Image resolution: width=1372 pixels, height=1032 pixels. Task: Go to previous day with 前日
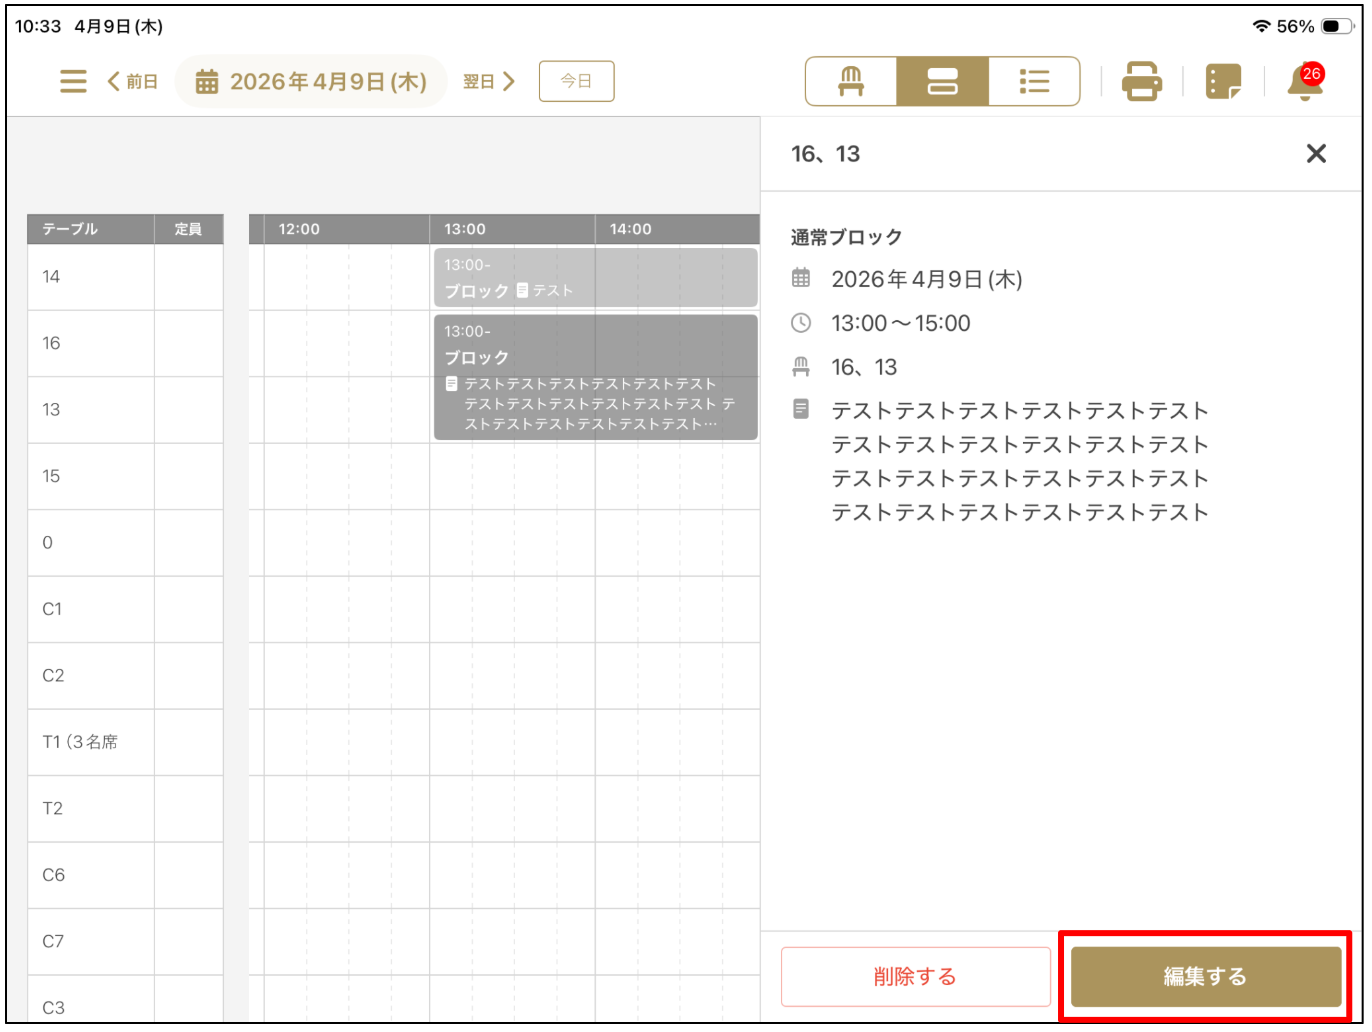[x=131, y=81]
